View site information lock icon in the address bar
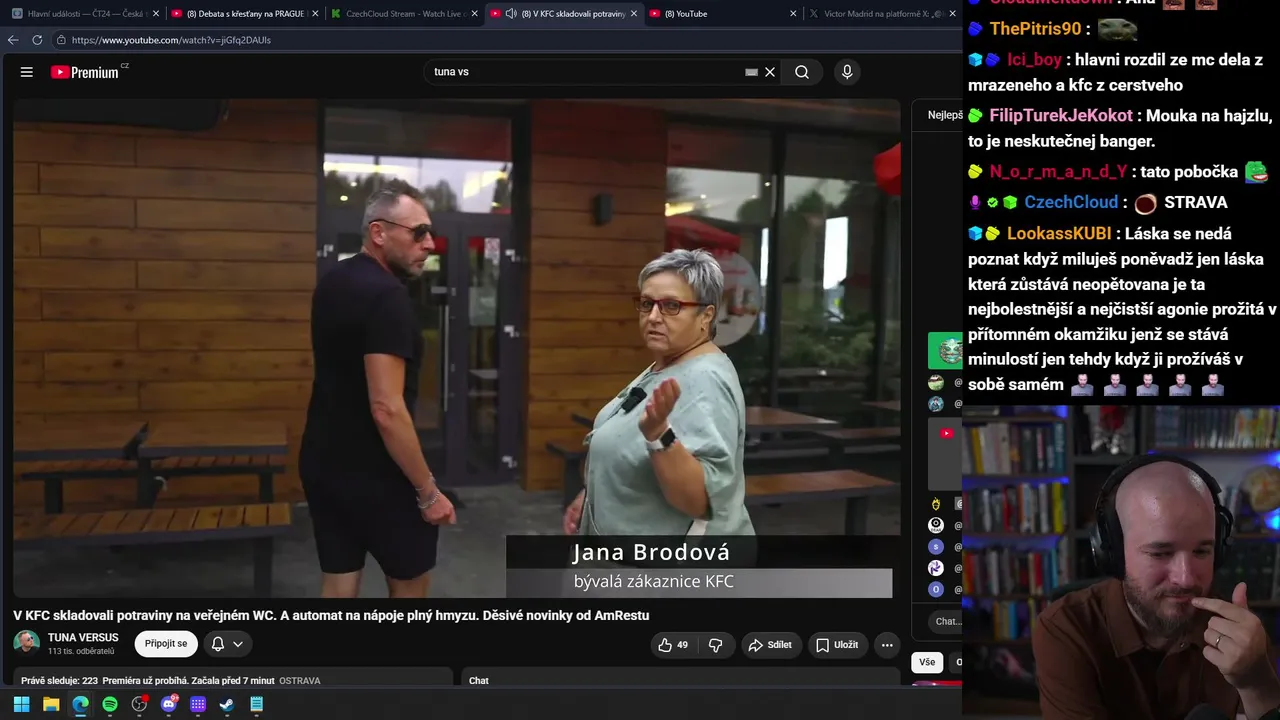This screenshot has height=720, width=1280. pyautogui.click(x=61, y=40)
